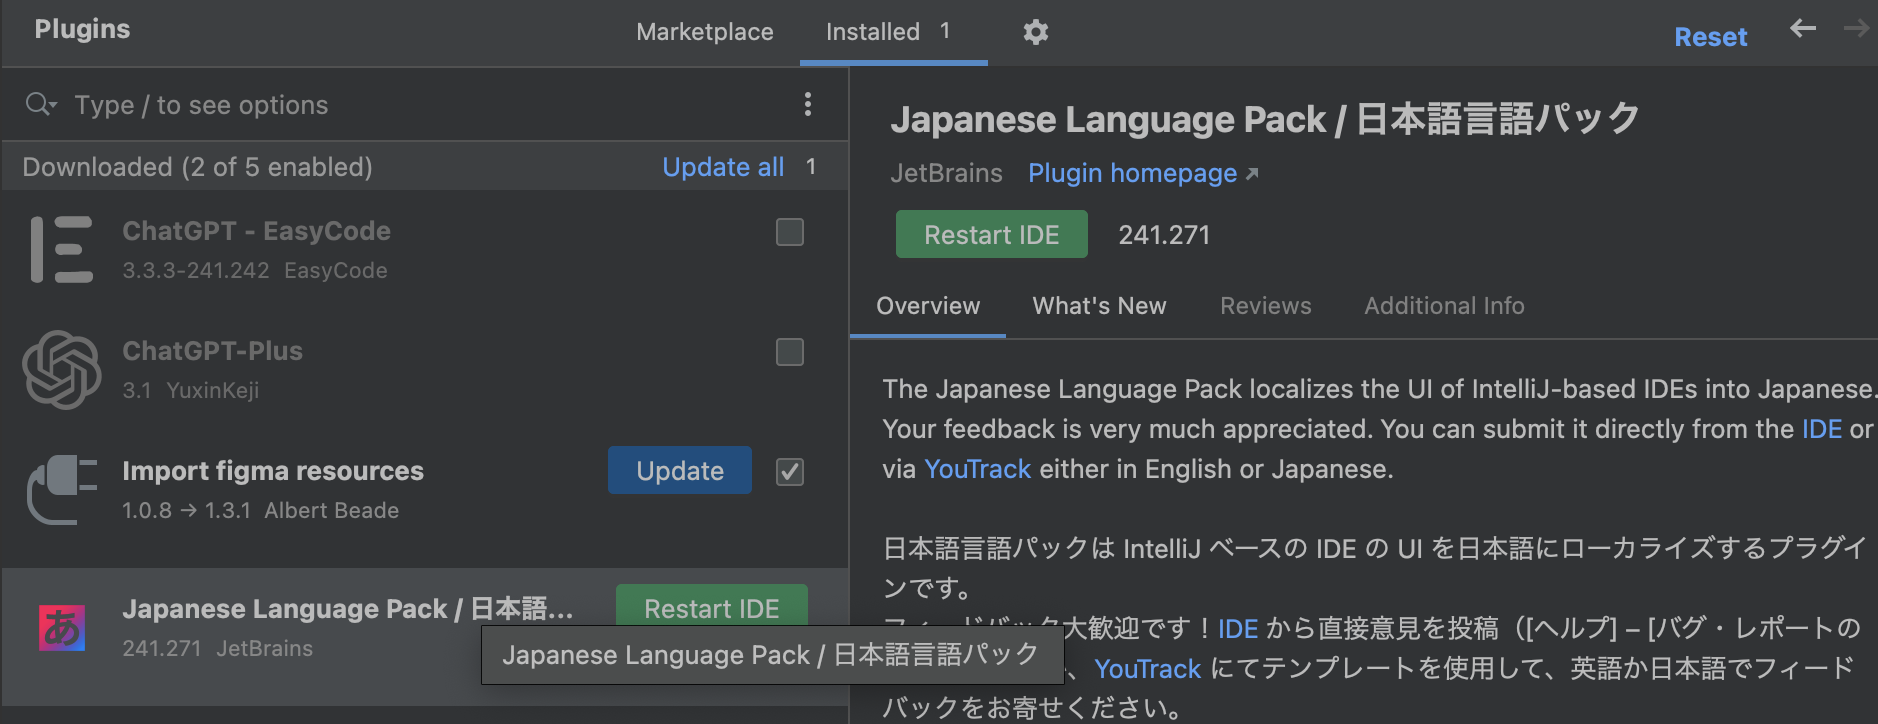
Task: Open the three-dot search options menu
Action: click(808, 104)
